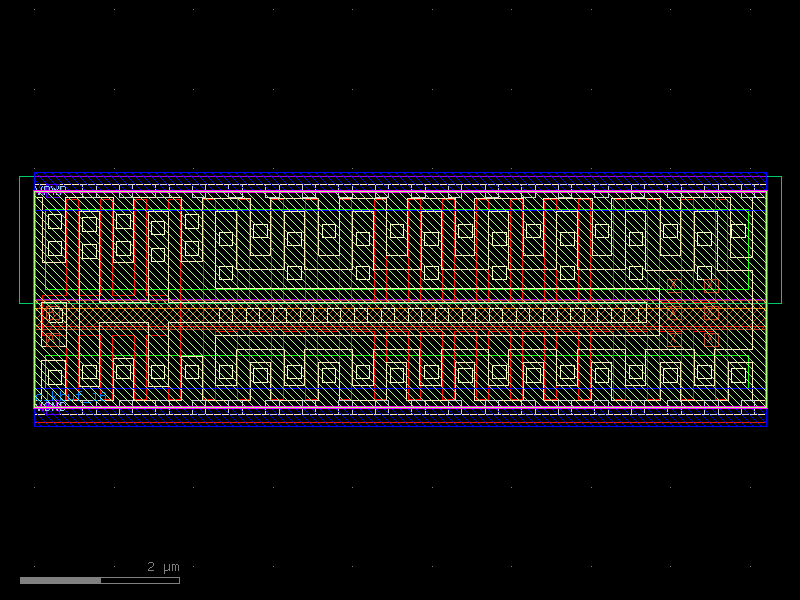Click the orange cross-hatched center strip midpoint
This screenshot has width=800, height=600.
click(x=400, y=315)
